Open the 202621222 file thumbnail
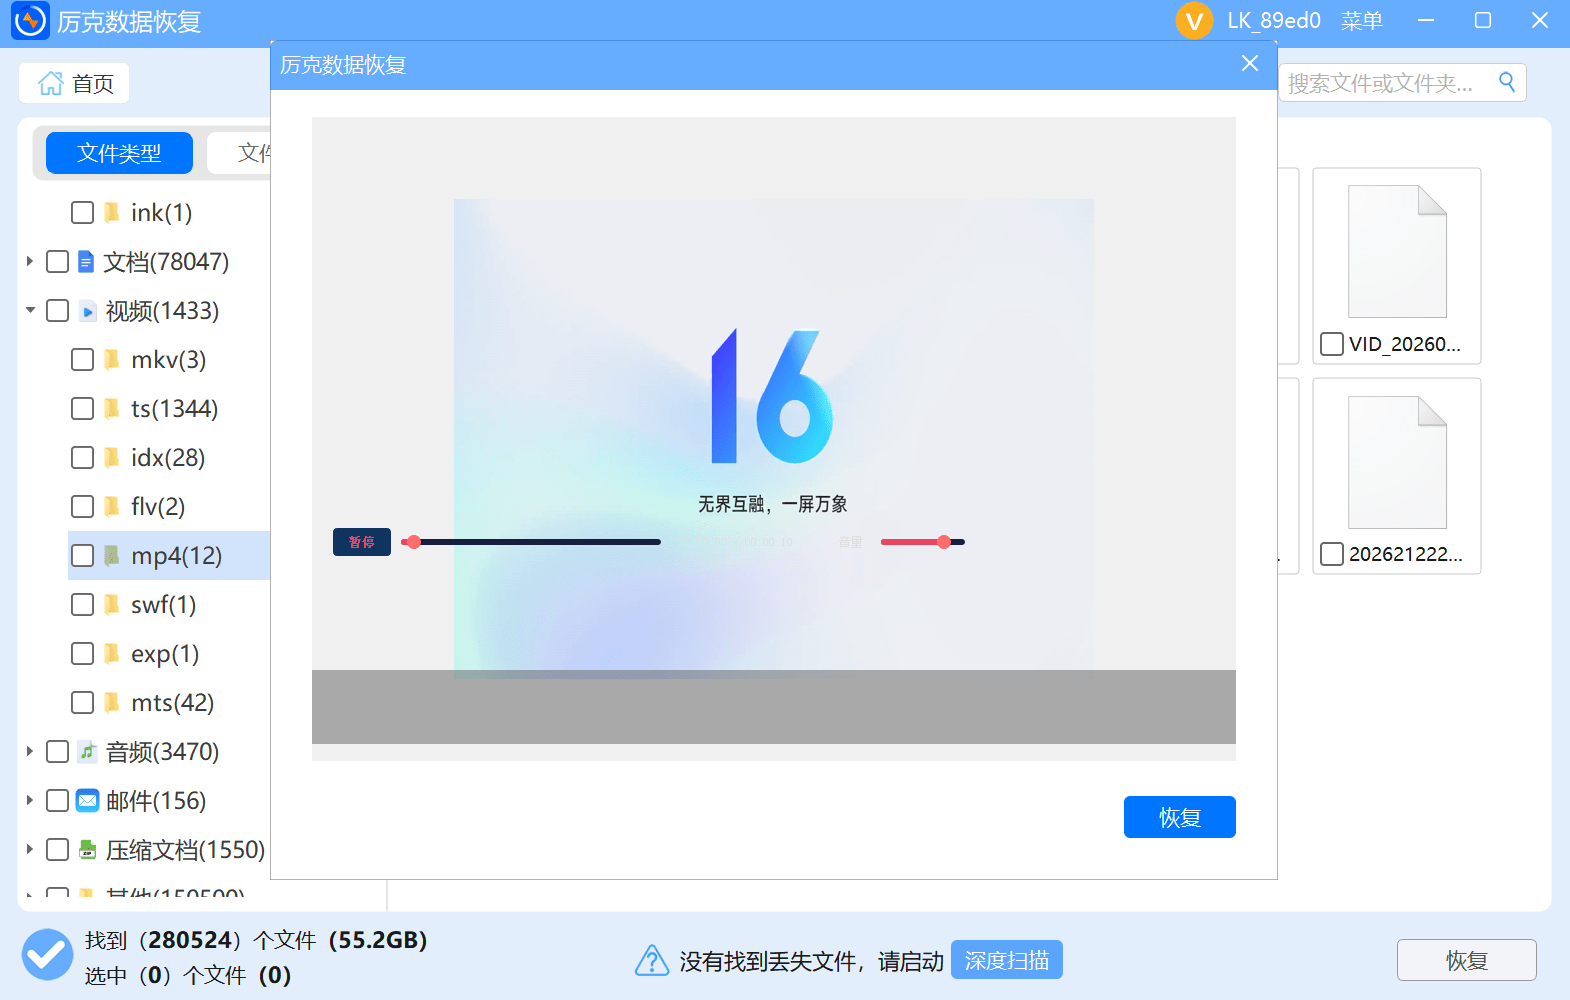 1397,462
